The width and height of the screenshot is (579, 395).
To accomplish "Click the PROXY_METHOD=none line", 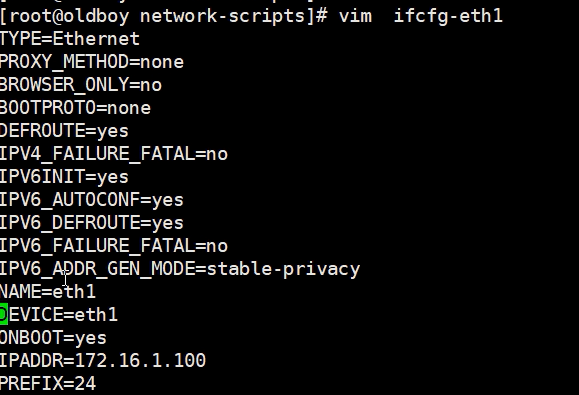I will pyautogui.click(x=92, y=62).
